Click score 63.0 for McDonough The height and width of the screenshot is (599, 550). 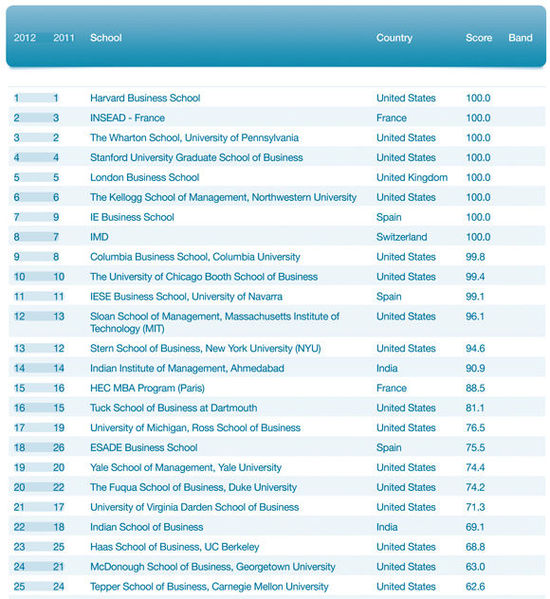(475, 567)
